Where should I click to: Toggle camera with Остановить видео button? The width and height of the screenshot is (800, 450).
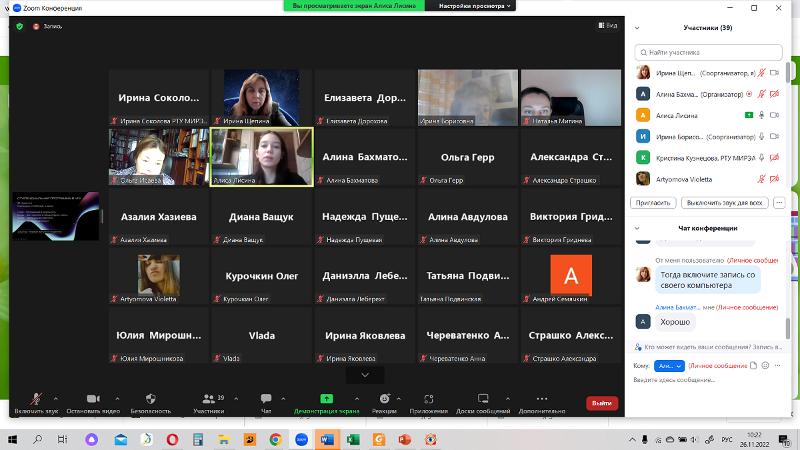(92, 398)
